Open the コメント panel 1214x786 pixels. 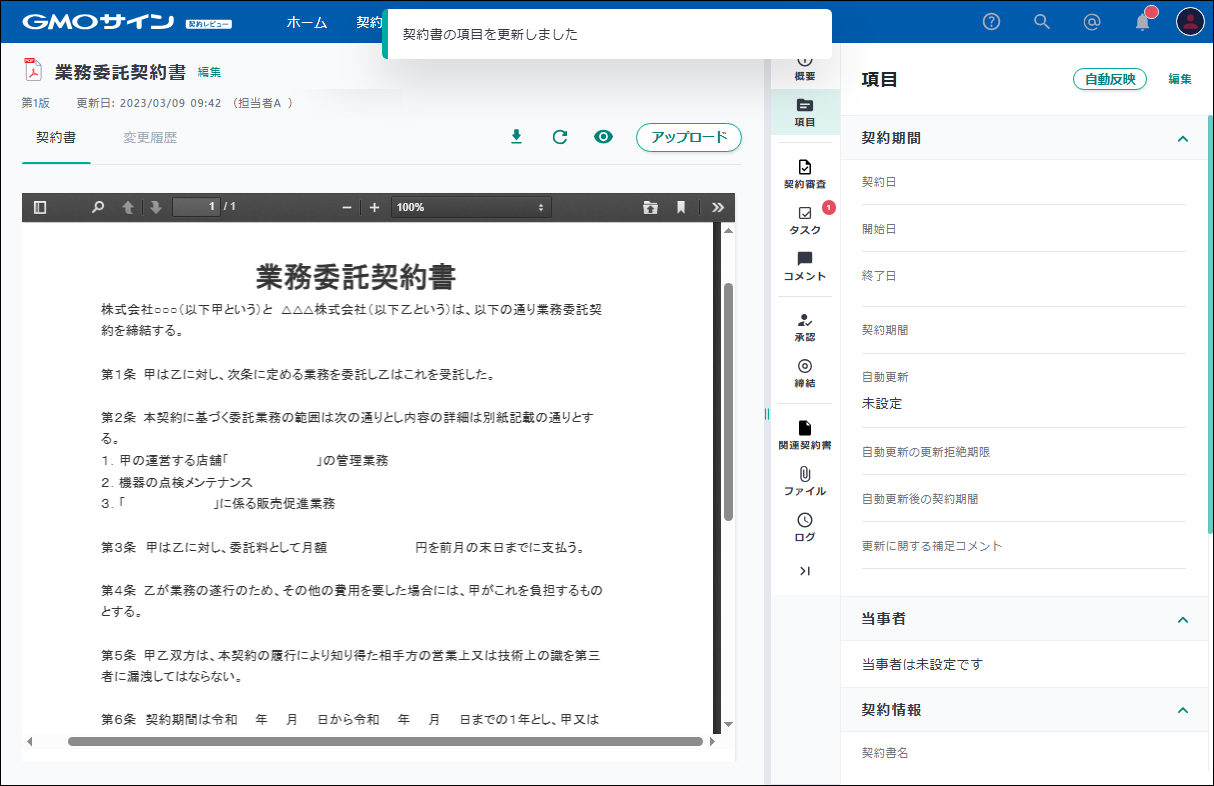click(805, 266)
